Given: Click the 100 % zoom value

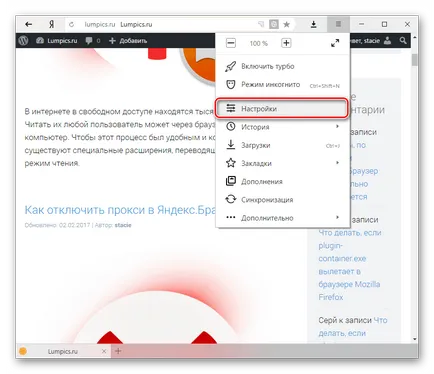Looking at the screenshot, I should pyautogui.click(x=259, y=43).
